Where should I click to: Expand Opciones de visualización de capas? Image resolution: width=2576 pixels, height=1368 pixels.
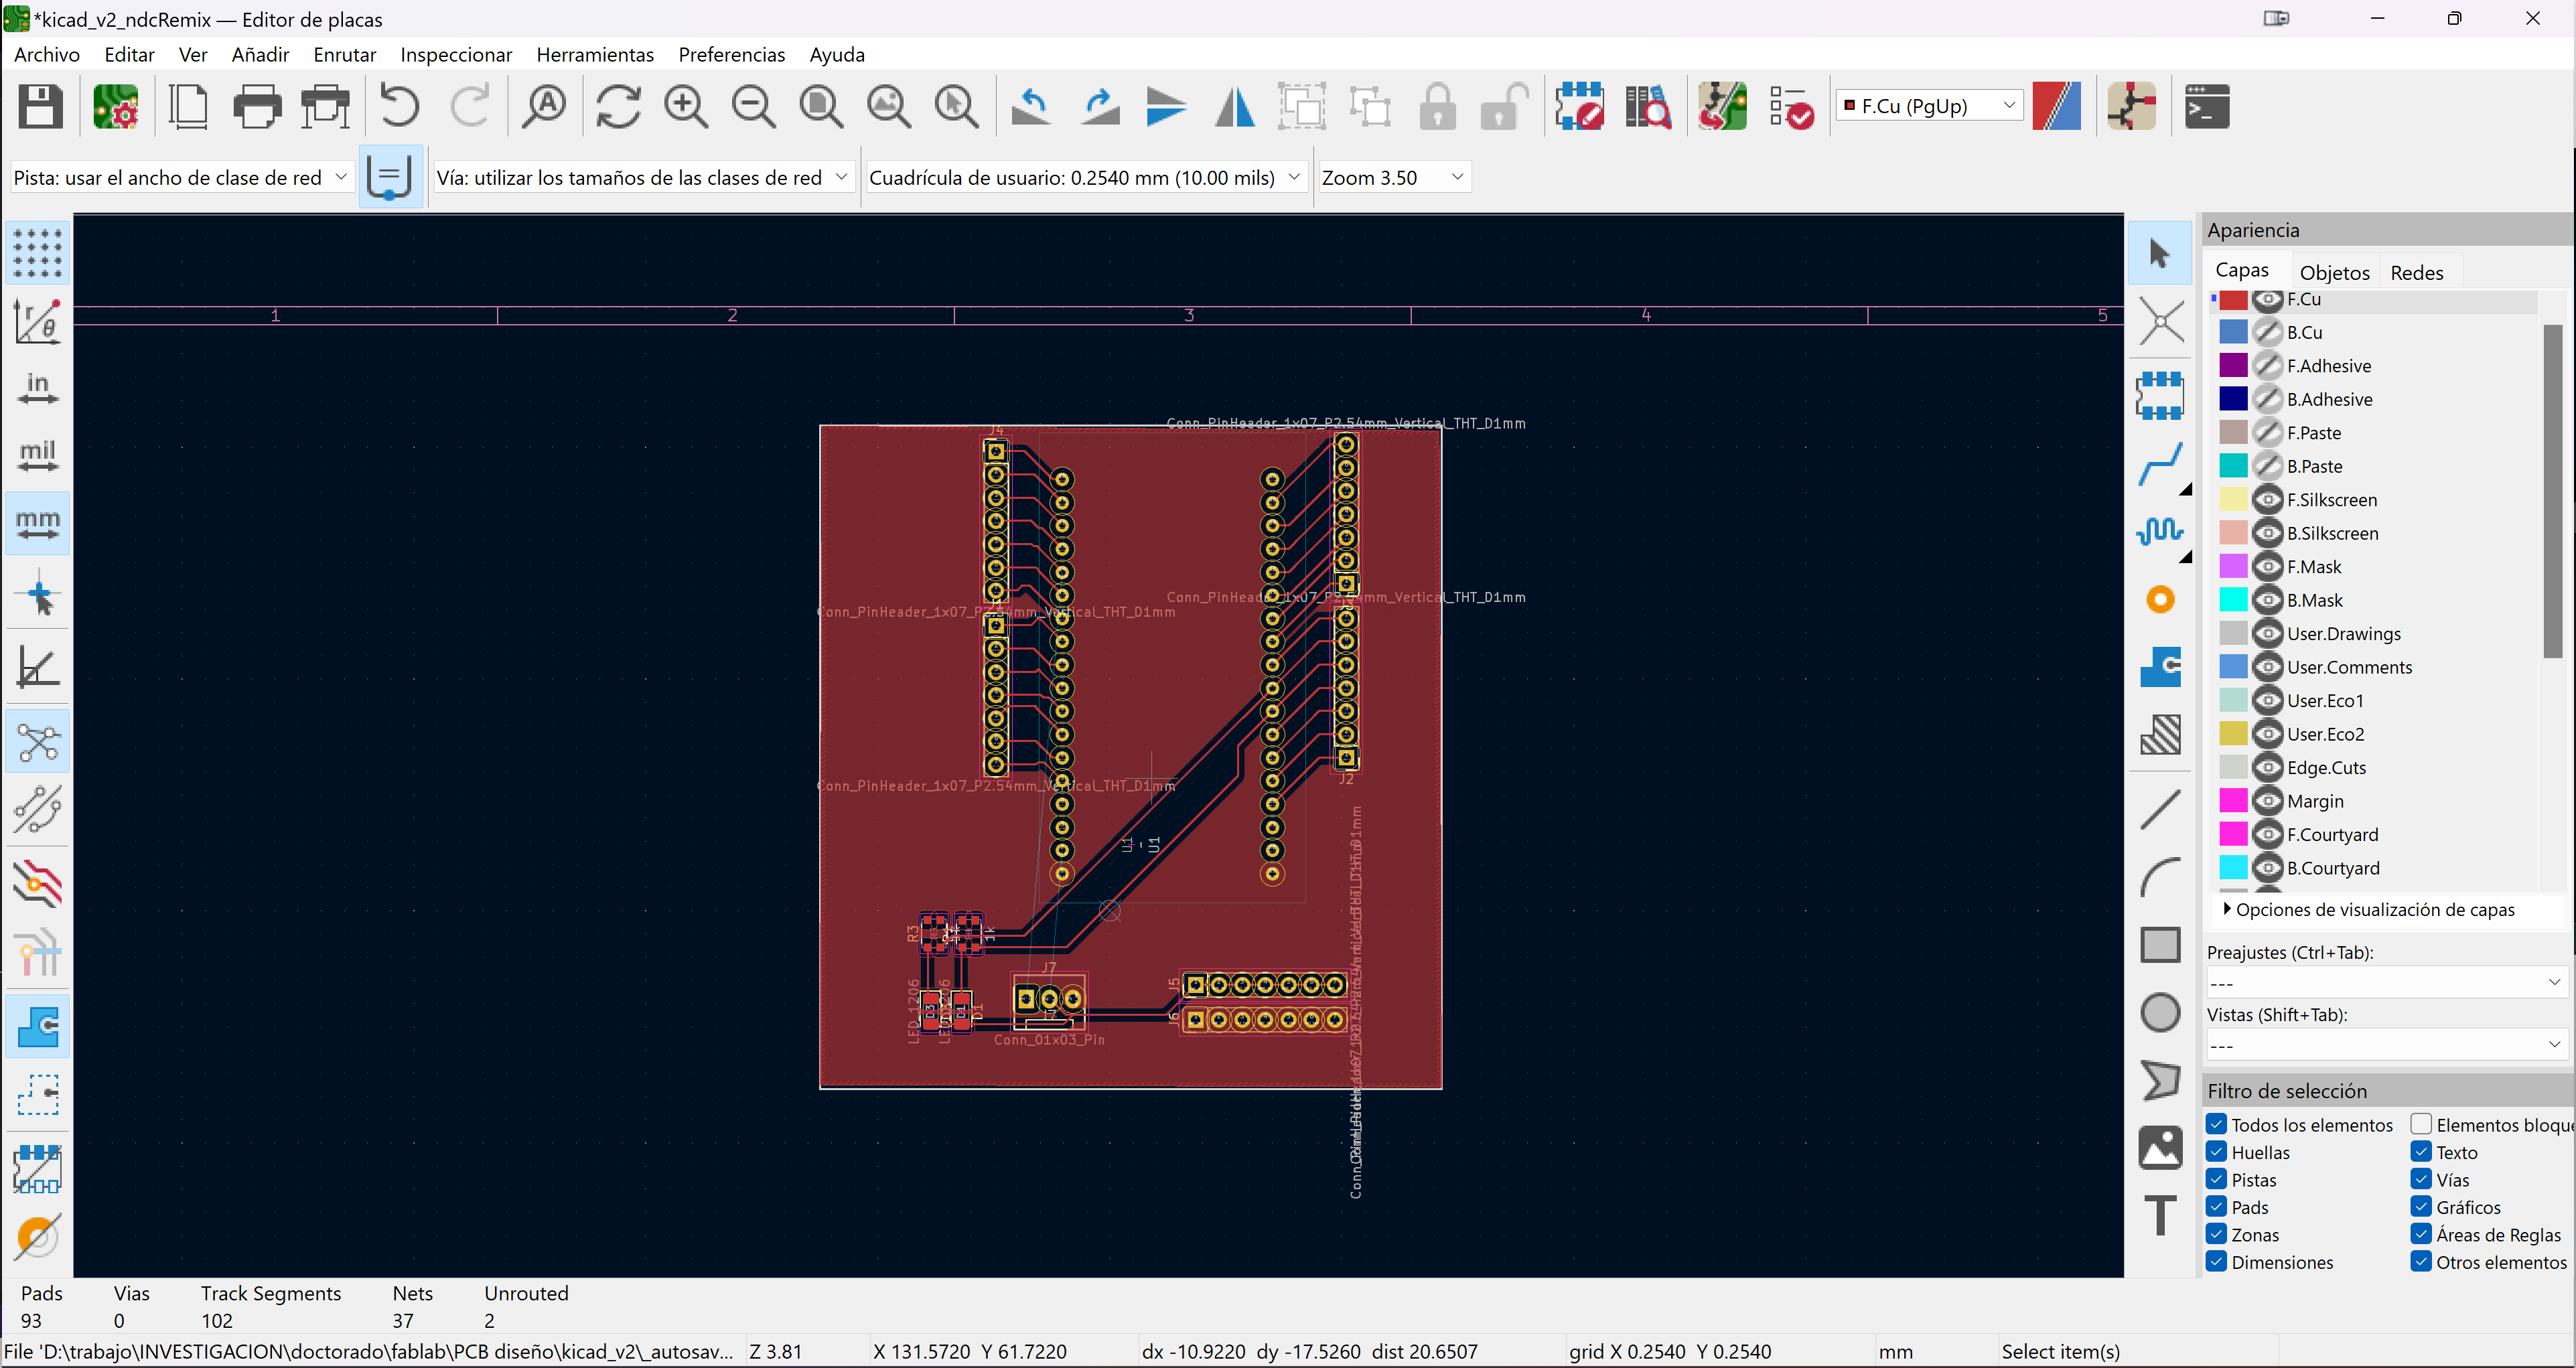[x=2367, y=909]
